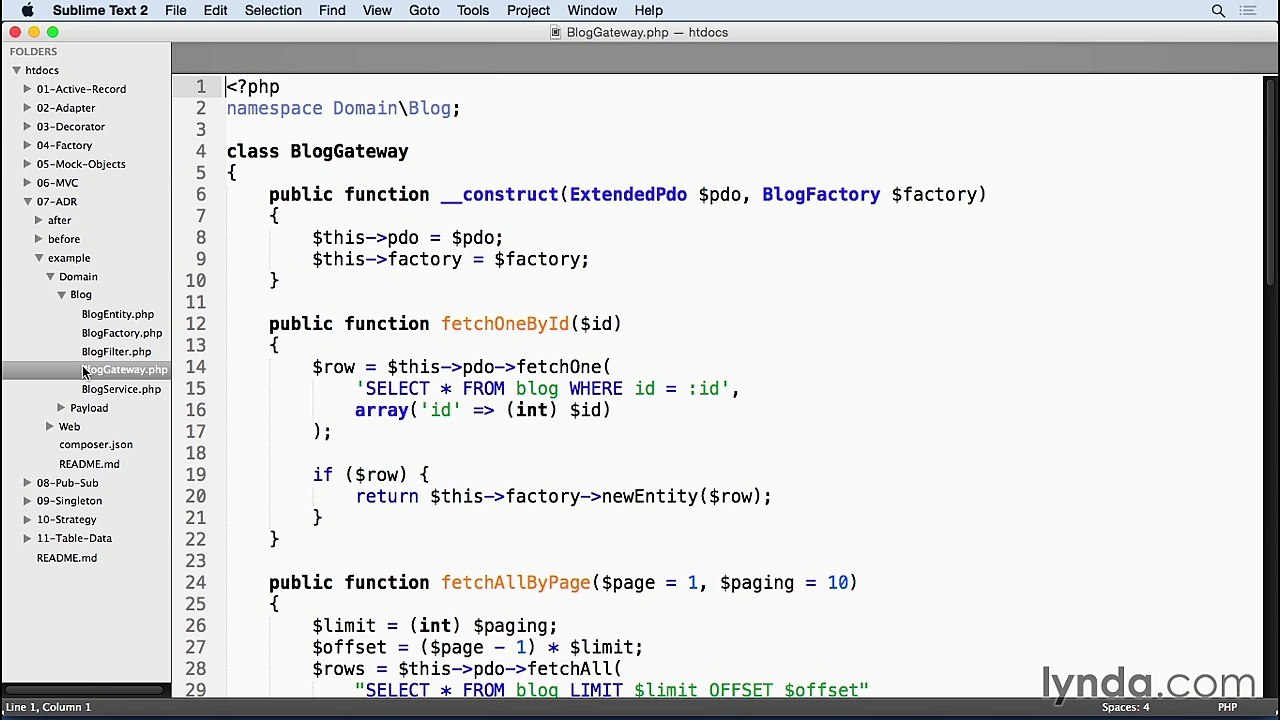Expand the after folder
Viewport: 1280px width, 720px height.
[x=39, y=220]
